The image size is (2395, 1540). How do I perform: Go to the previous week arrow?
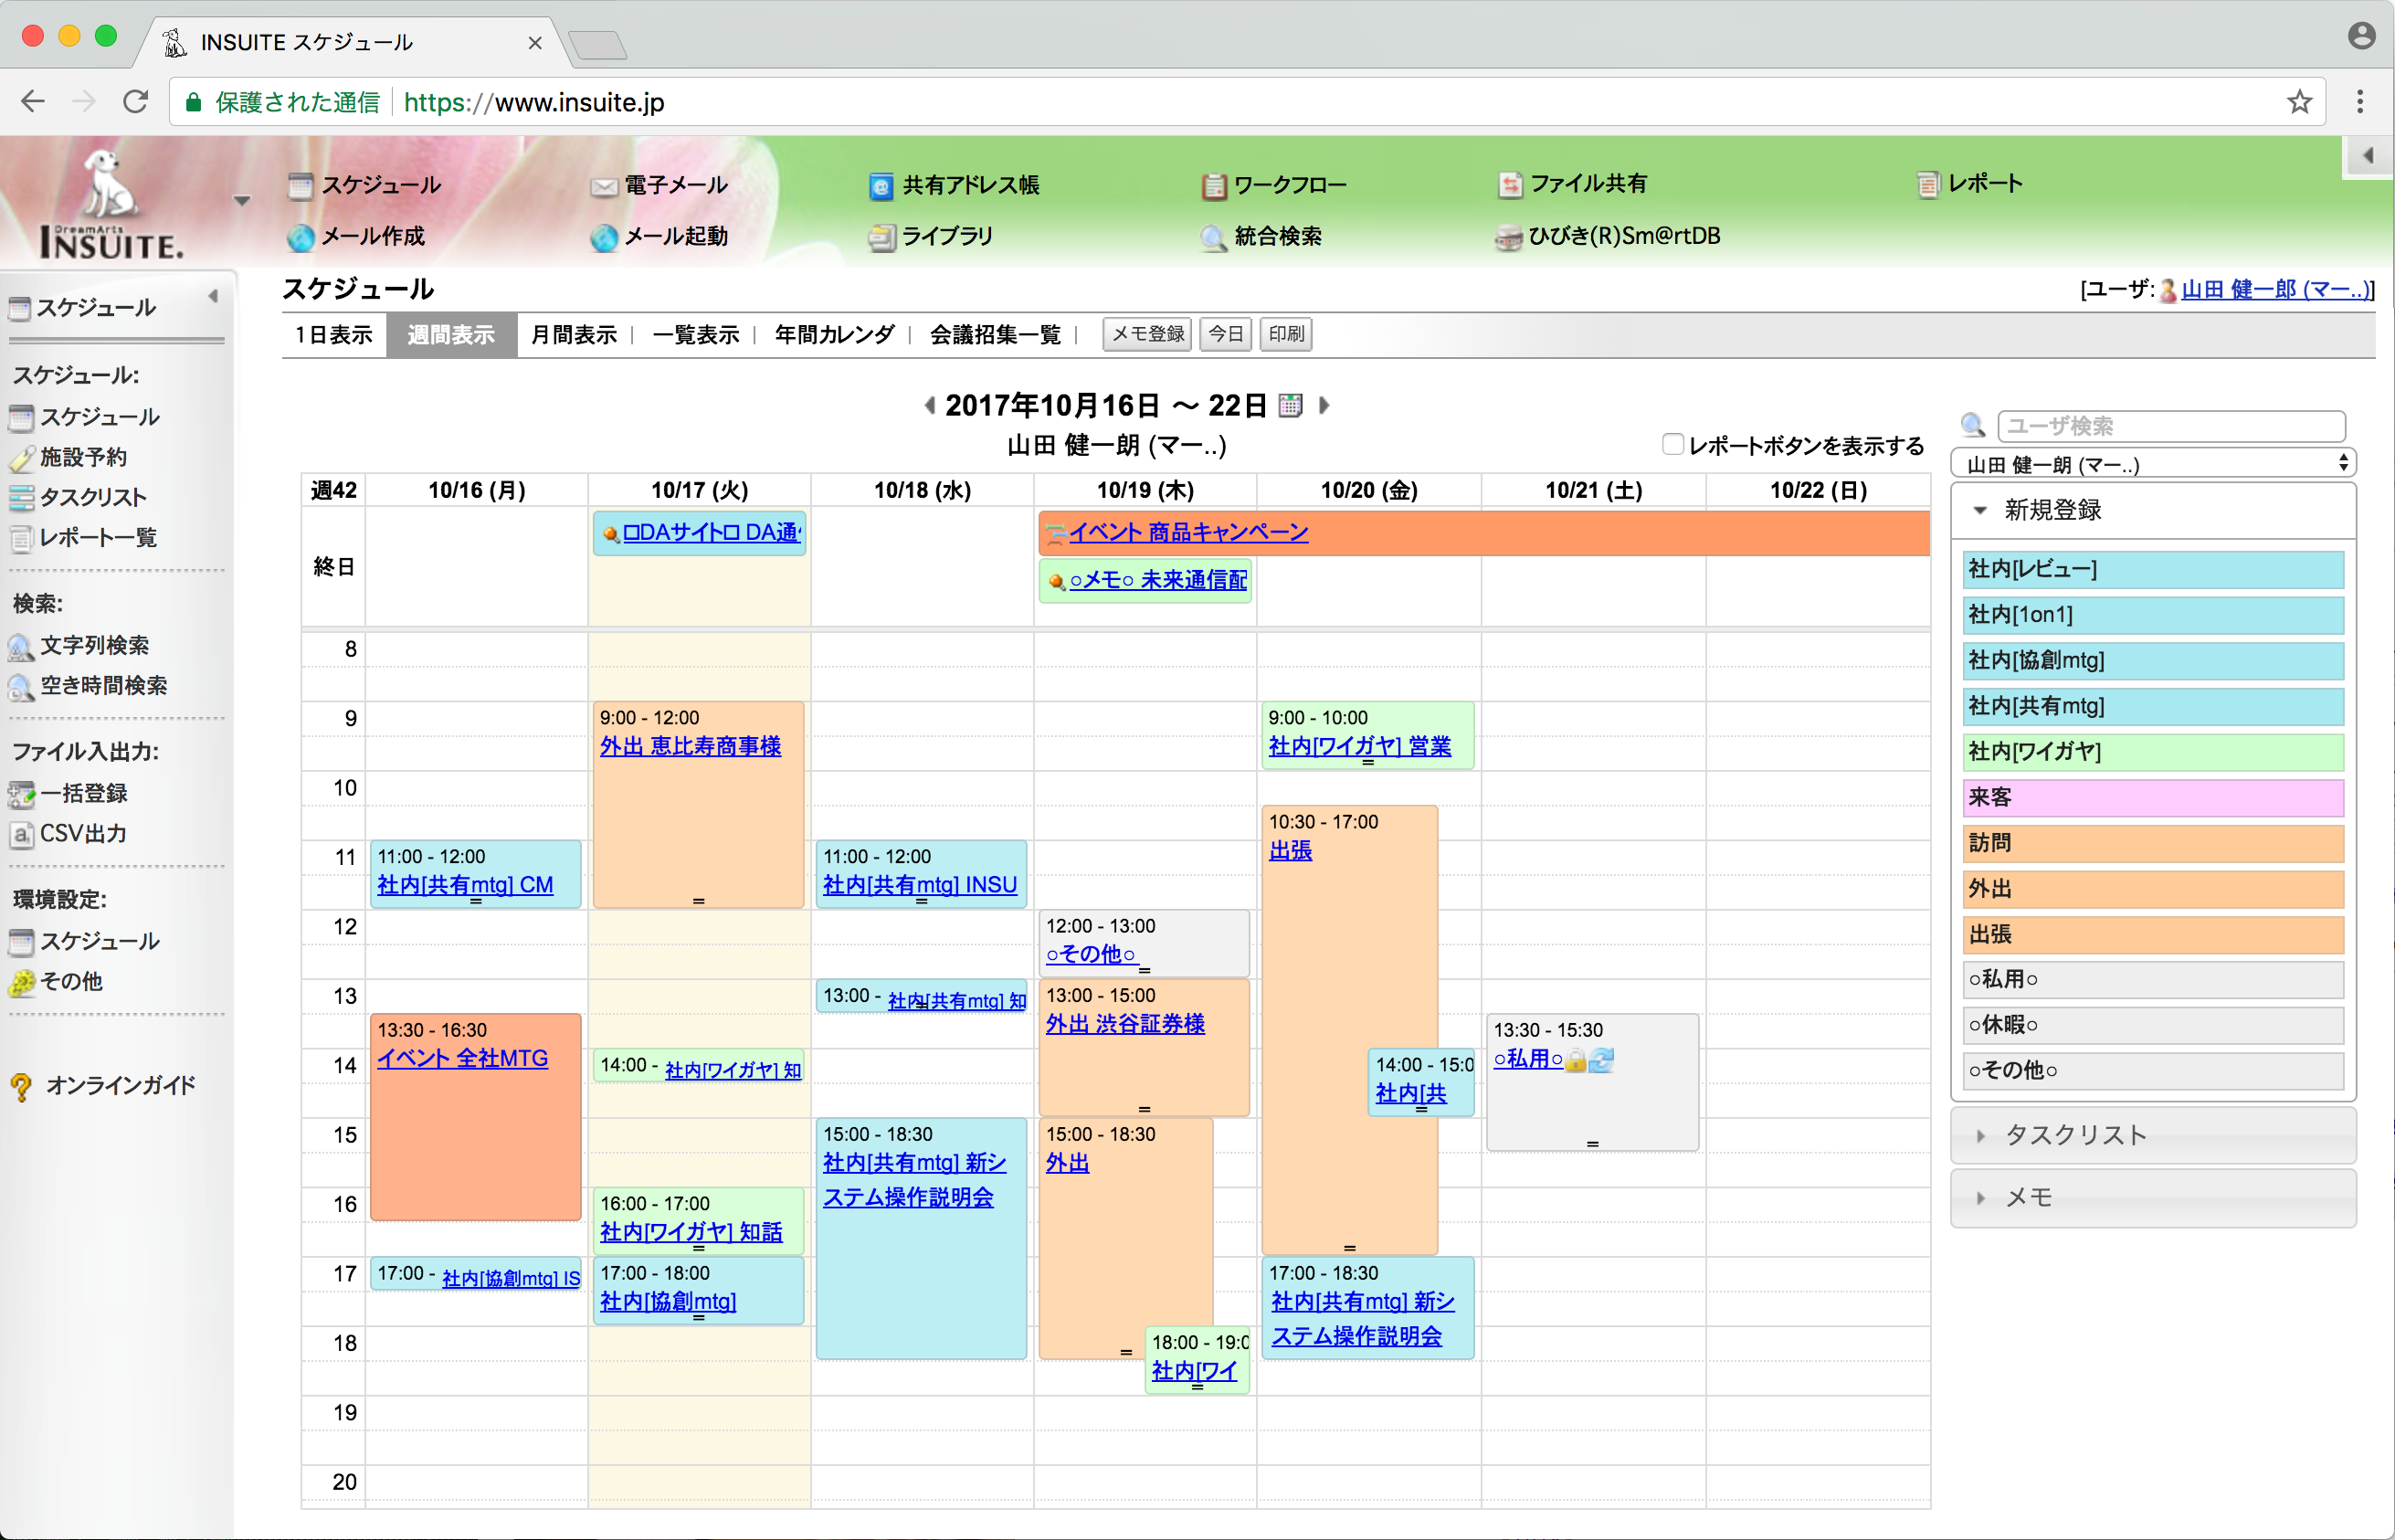929,405
